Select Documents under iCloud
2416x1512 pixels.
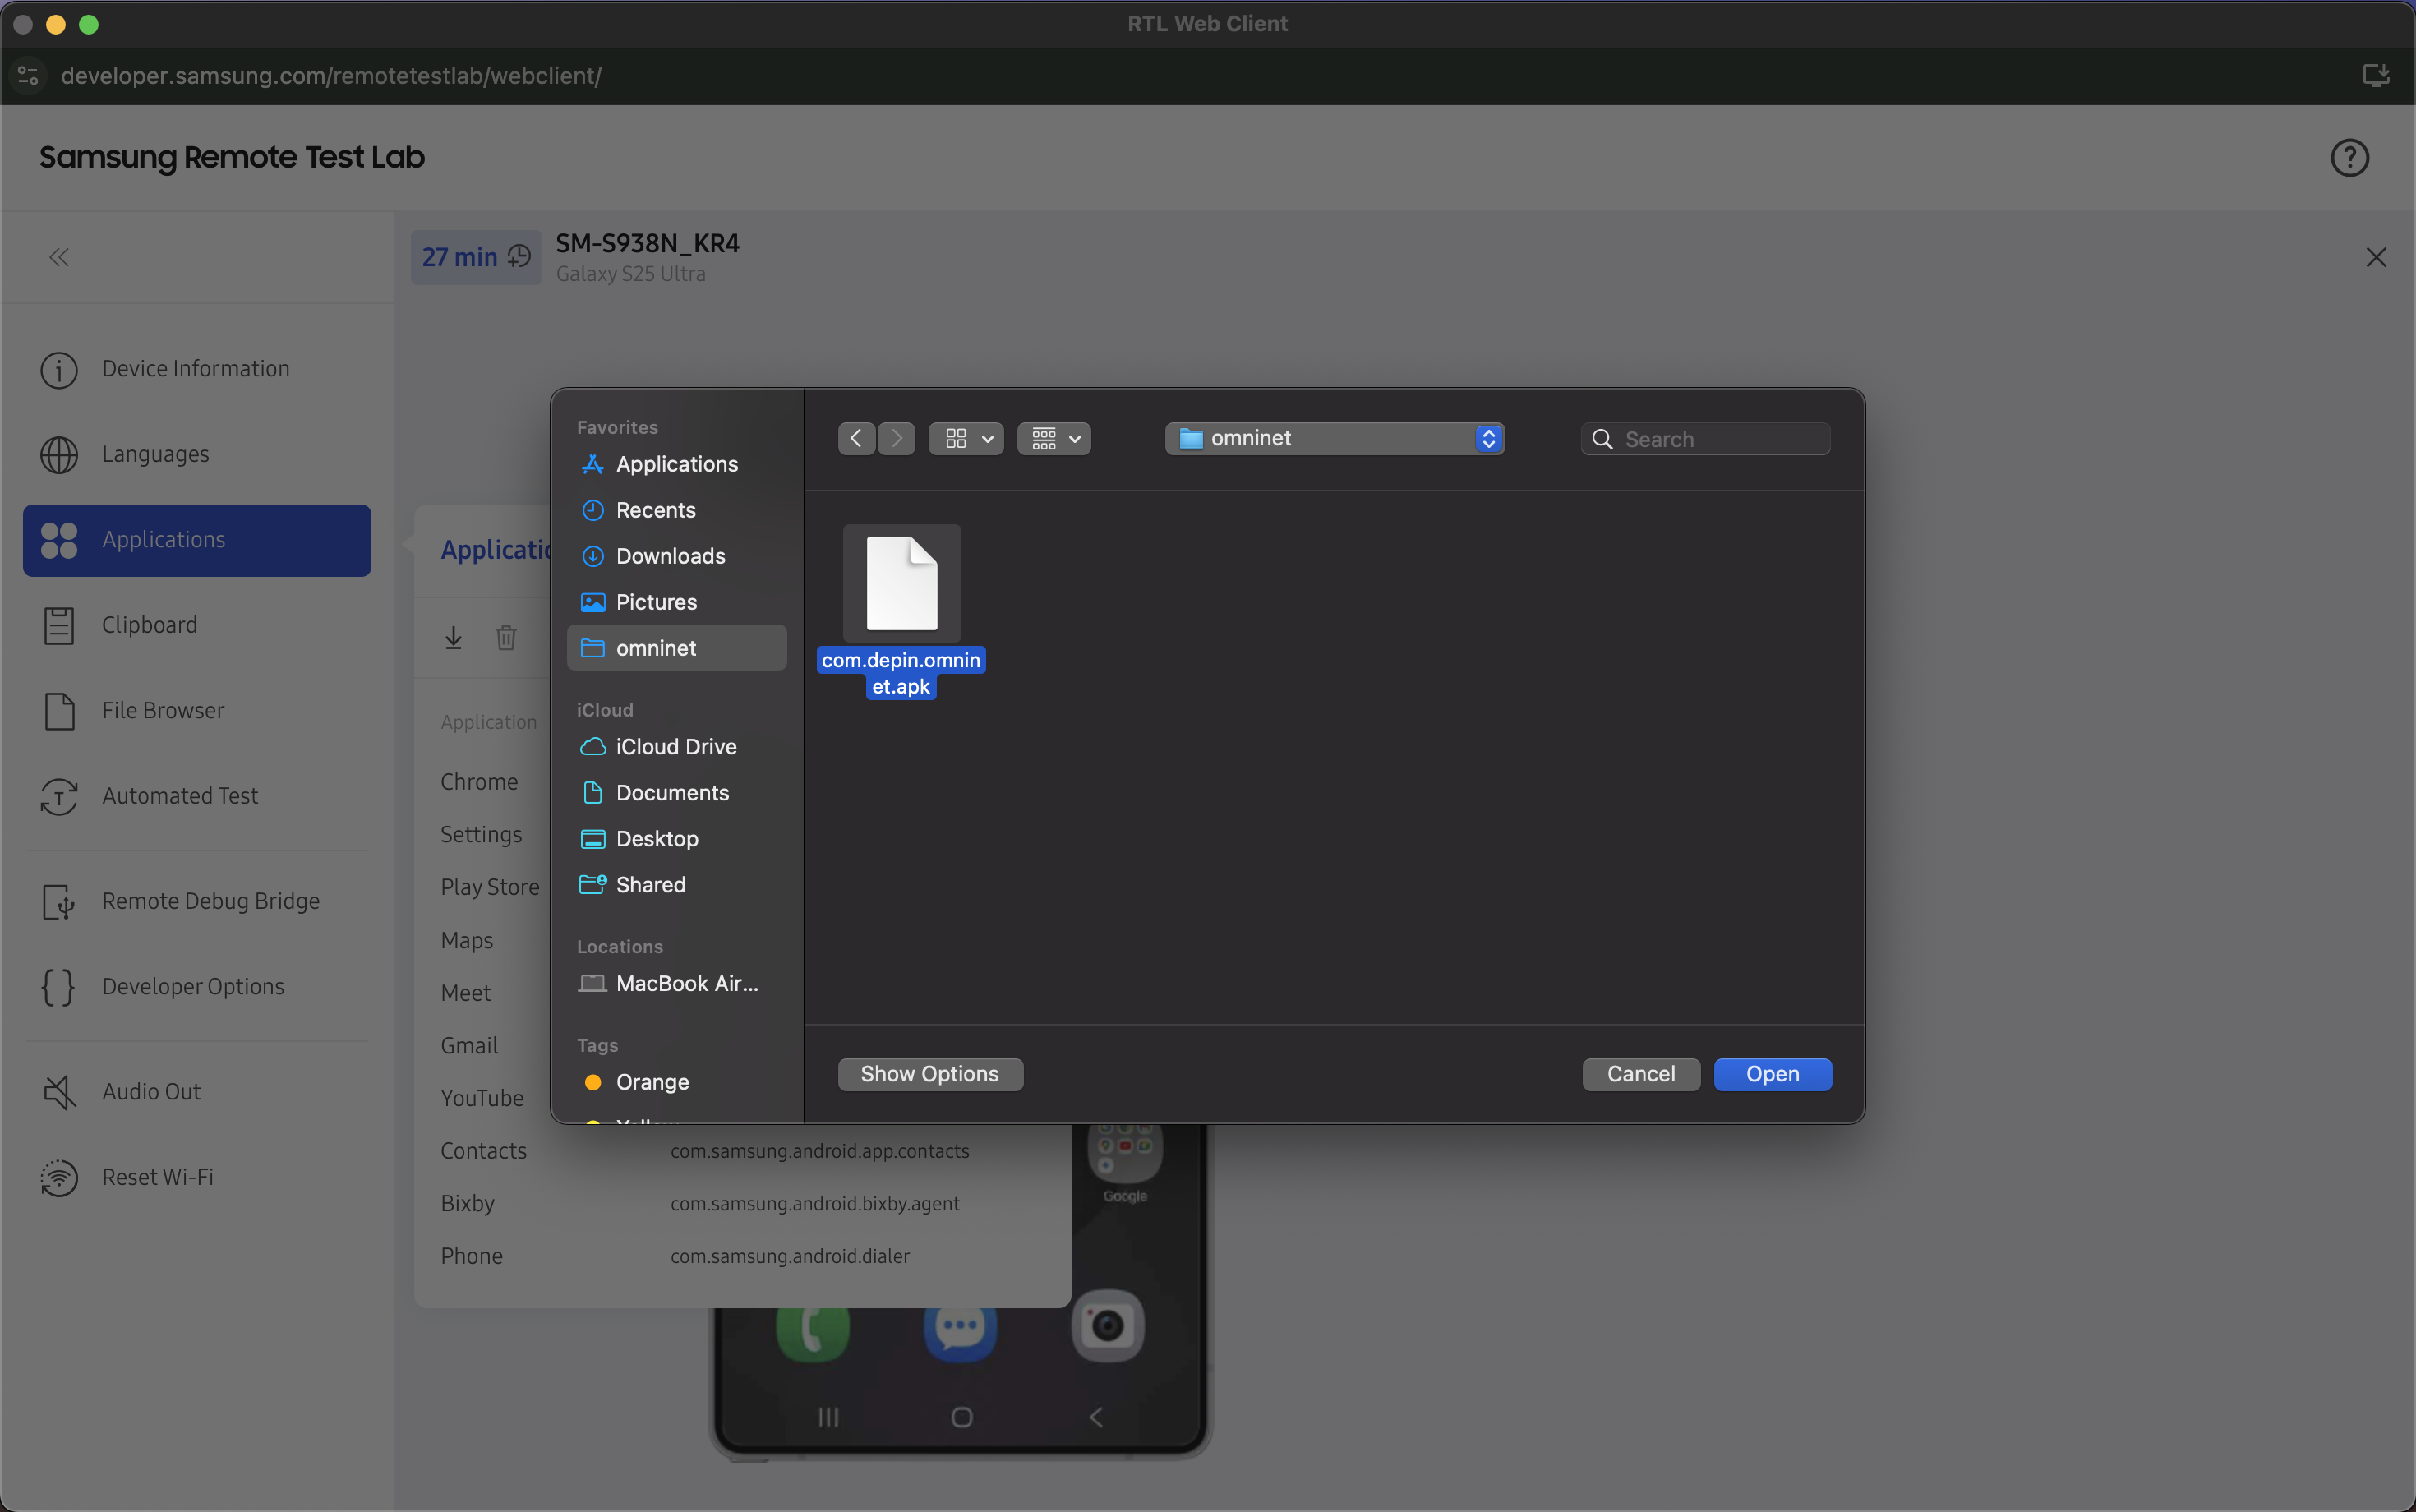click(677, 793)
